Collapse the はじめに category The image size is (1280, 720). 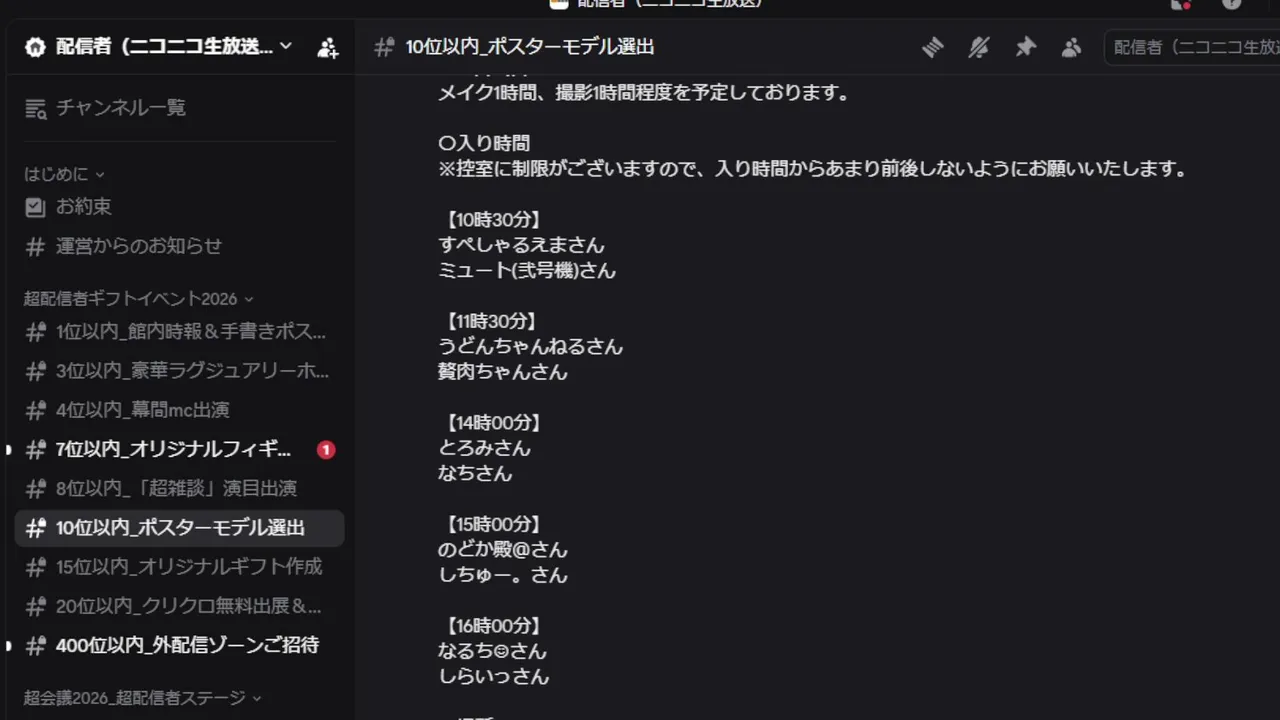(65, 174)
